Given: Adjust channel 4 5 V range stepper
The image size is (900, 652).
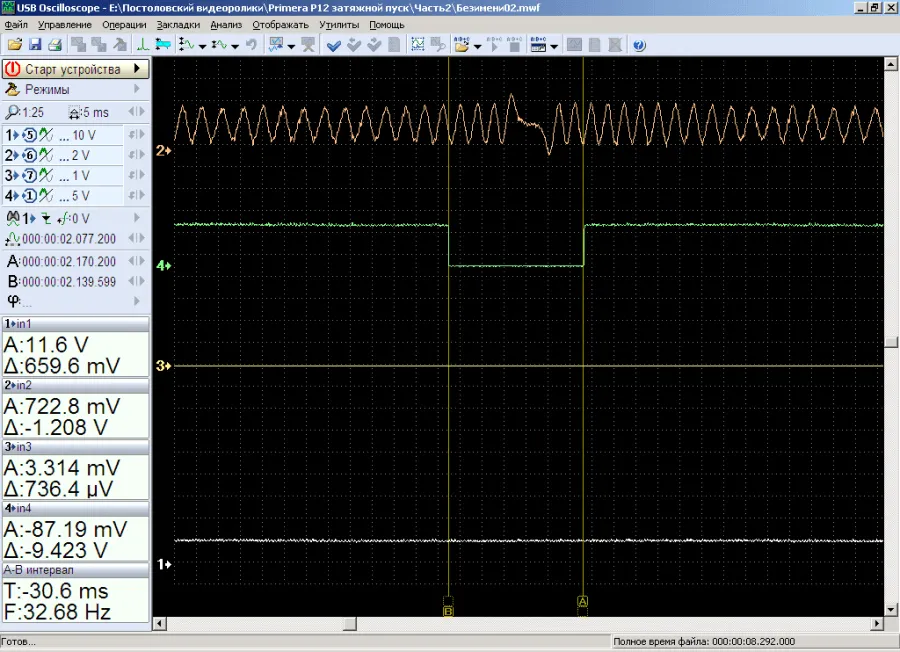Looking at the screenshot, I should point(137,195).
